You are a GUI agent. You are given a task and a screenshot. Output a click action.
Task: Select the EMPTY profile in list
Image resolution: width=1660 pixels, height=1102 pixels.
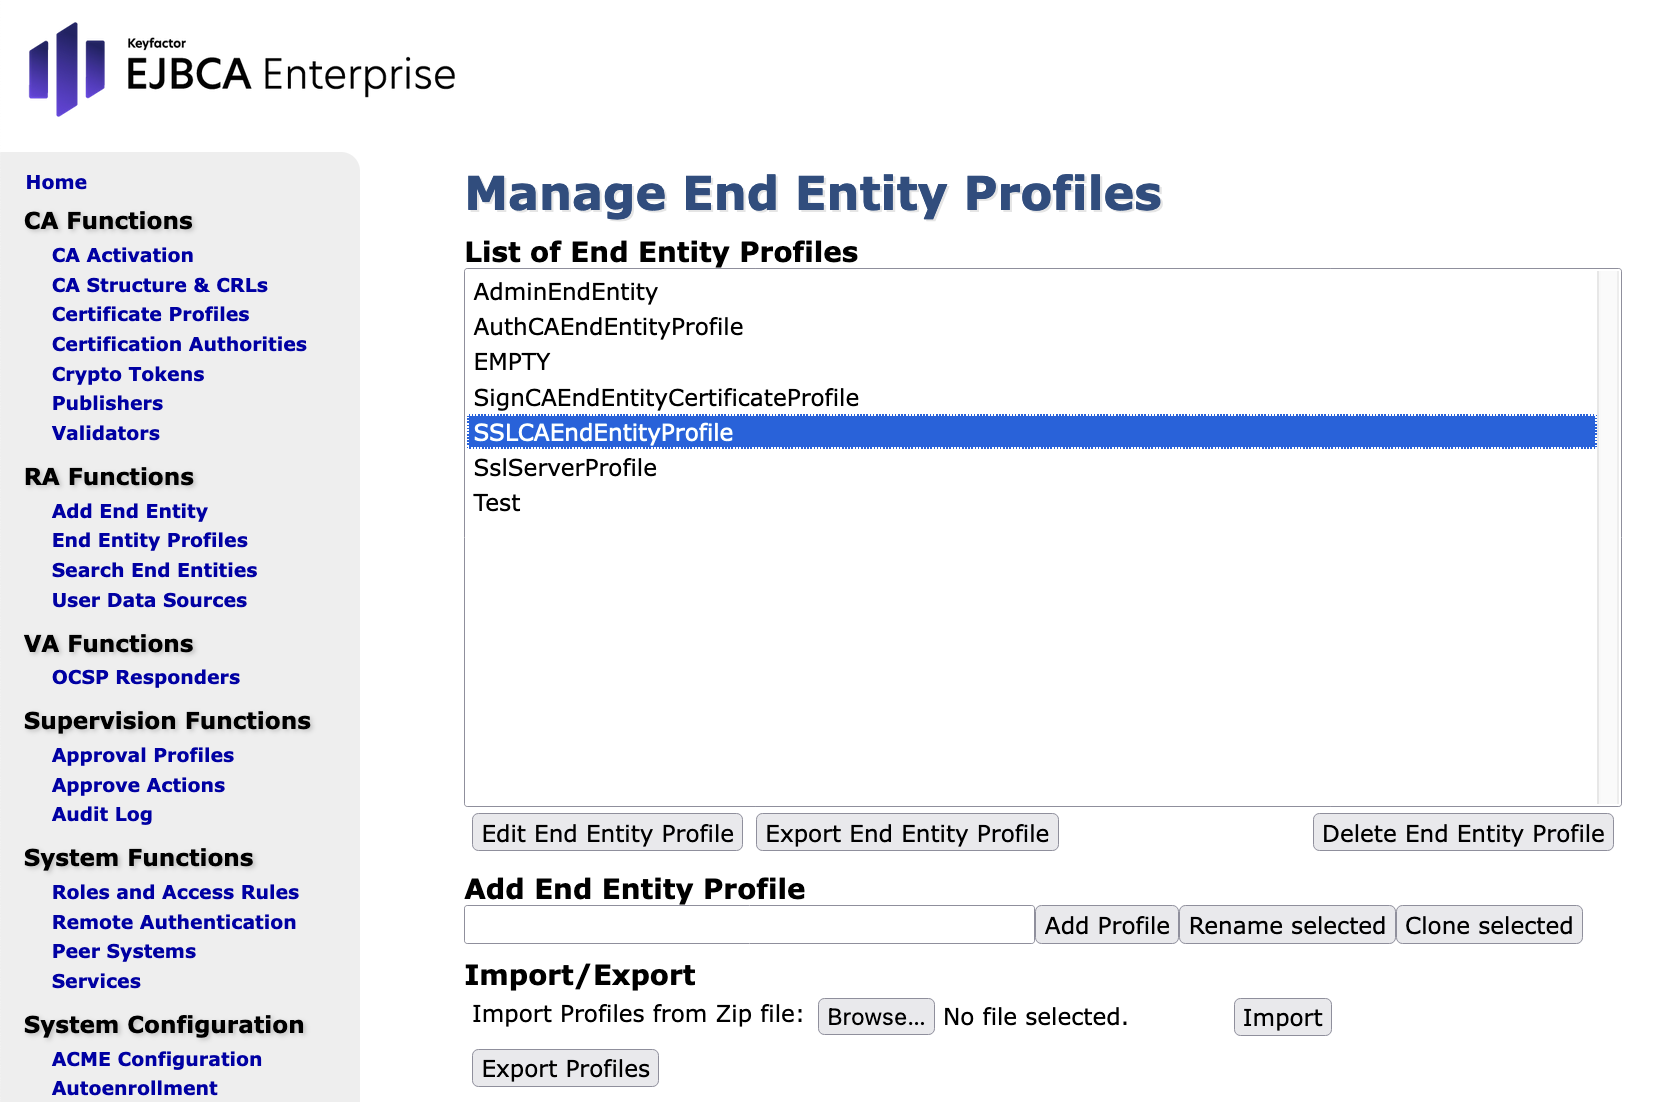(512, 362)
